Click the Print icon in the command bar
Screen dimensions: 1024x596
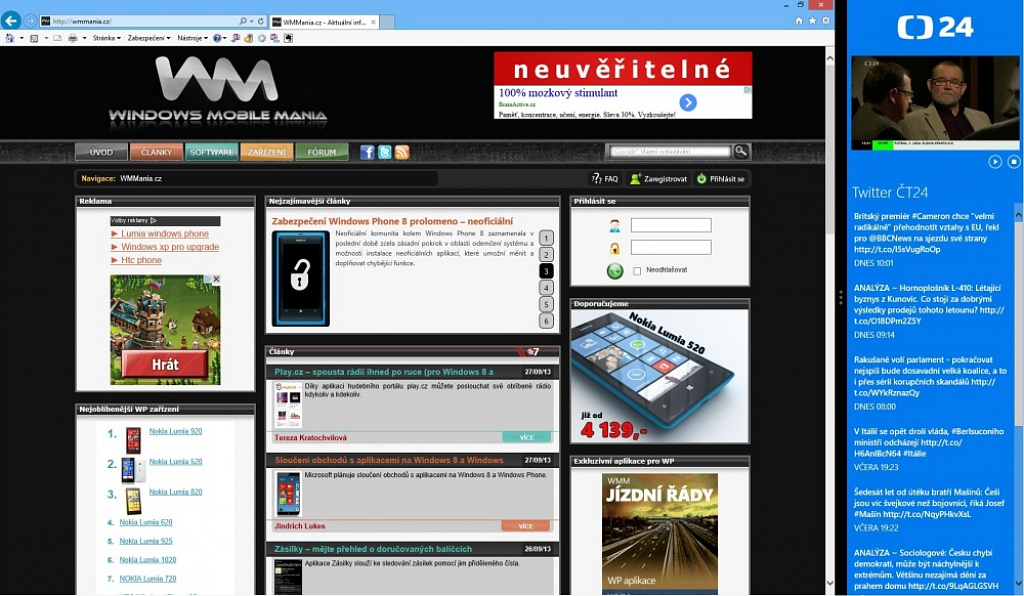coord(72,38)
